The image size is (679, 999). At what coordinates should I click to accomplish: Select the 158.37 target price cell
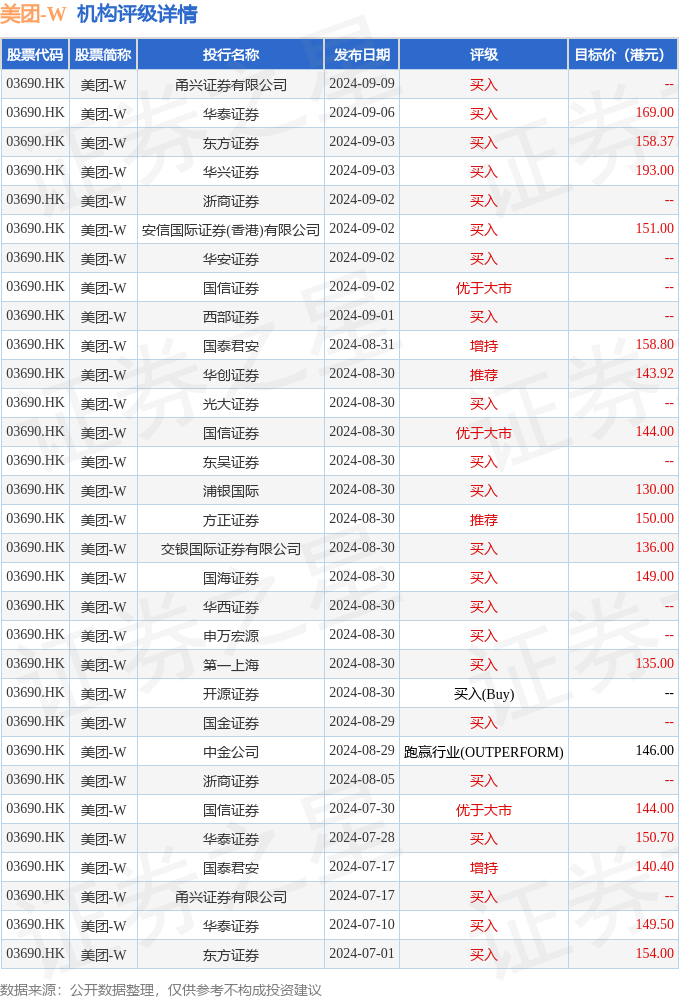point(654,142)
